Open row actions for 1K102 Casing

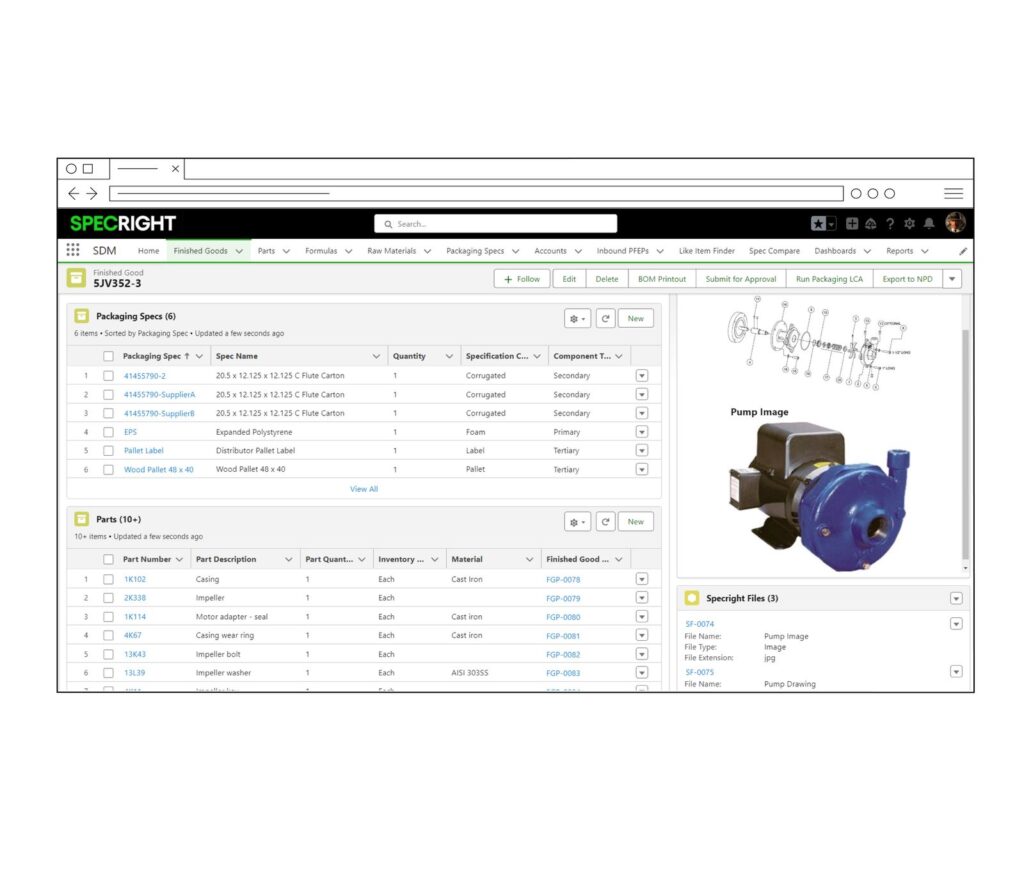(642, 579)
